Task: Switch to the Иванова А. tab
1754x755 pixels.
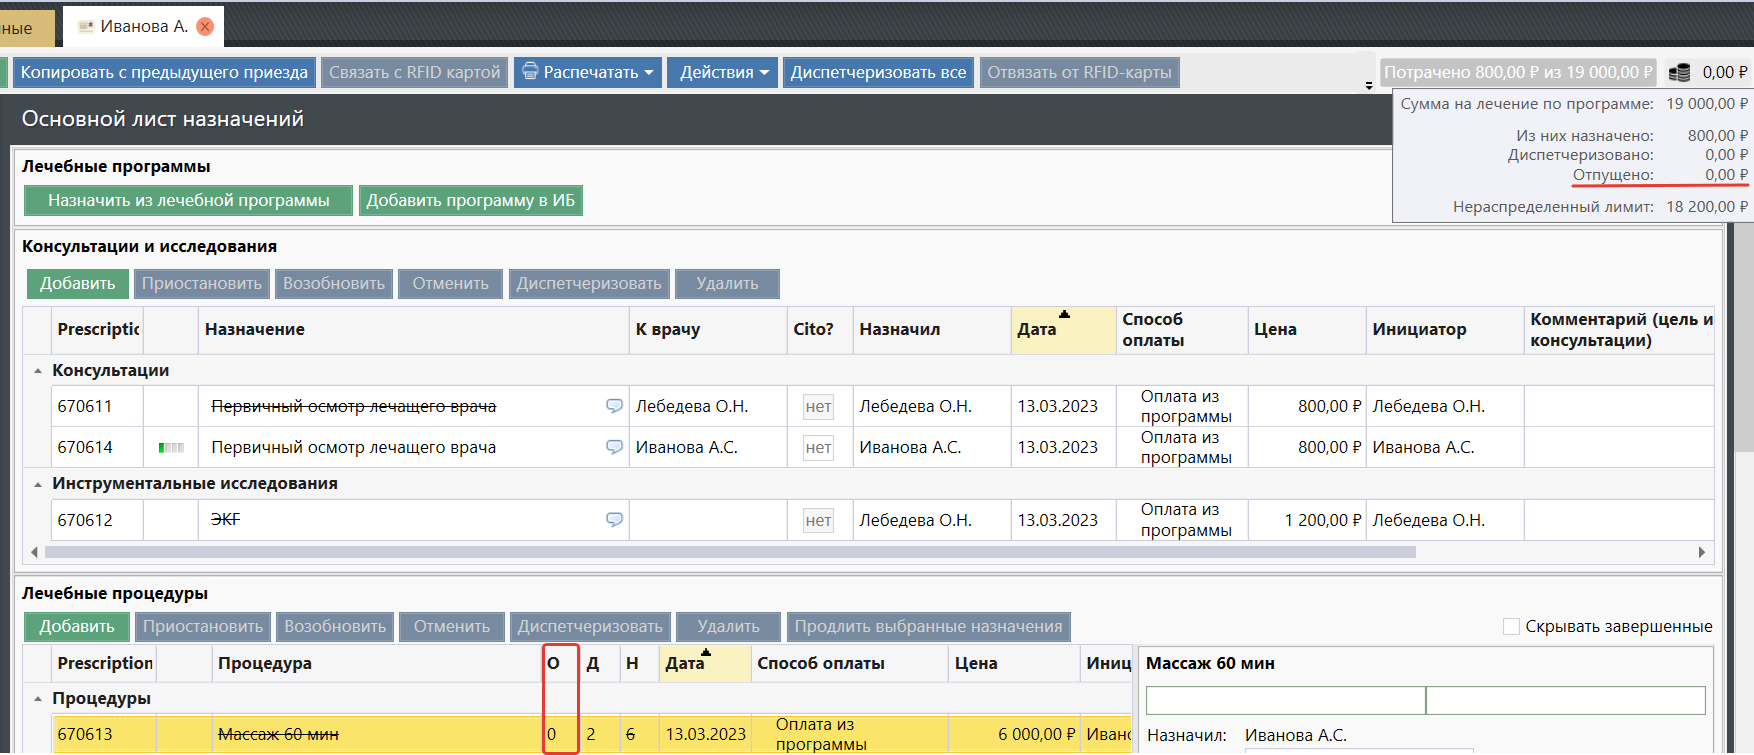Action: point(143,27)
